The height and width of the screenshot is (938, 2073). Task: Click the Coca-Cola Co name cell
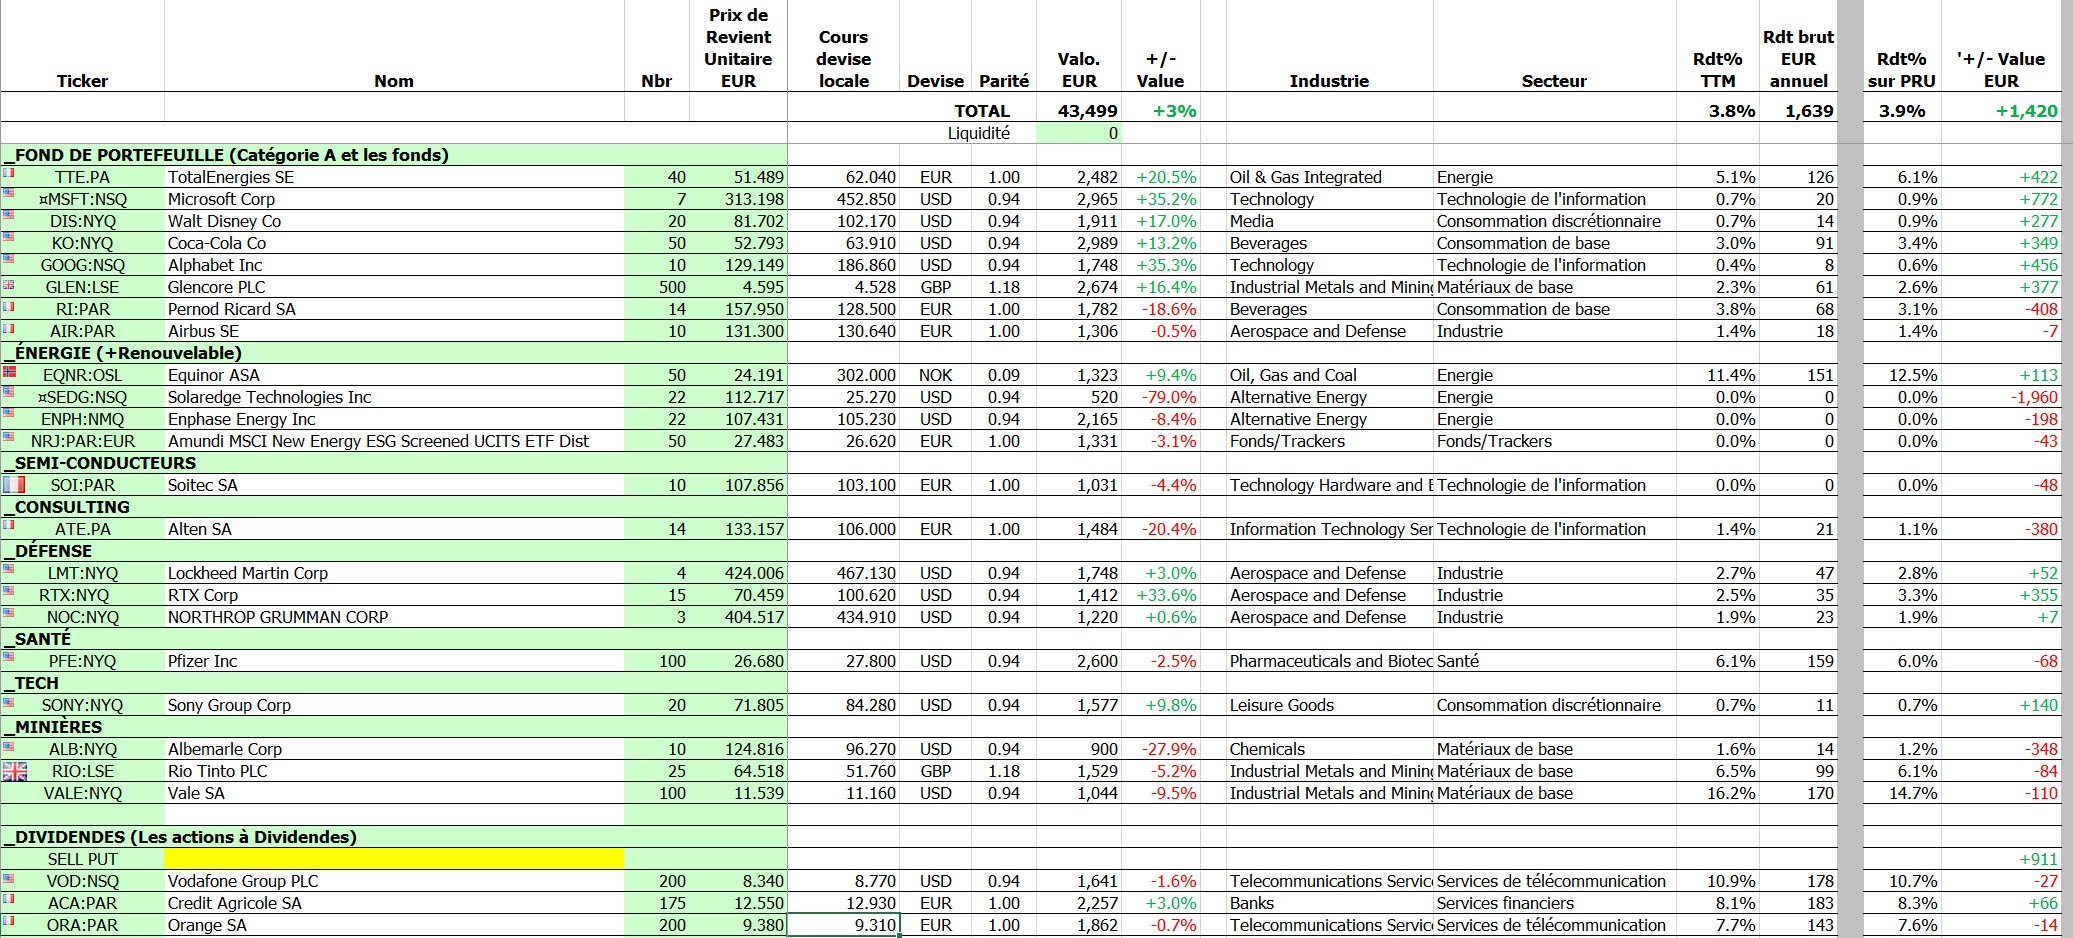394,243
